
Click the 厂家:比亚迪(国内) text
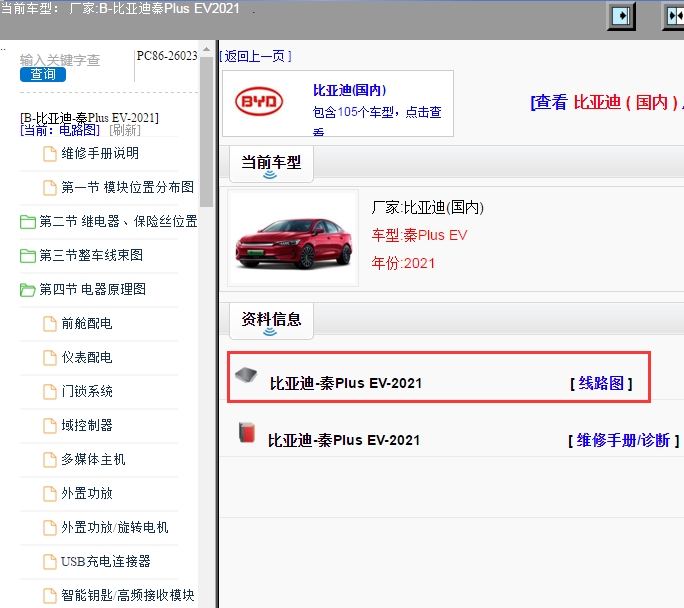(428, 208)
